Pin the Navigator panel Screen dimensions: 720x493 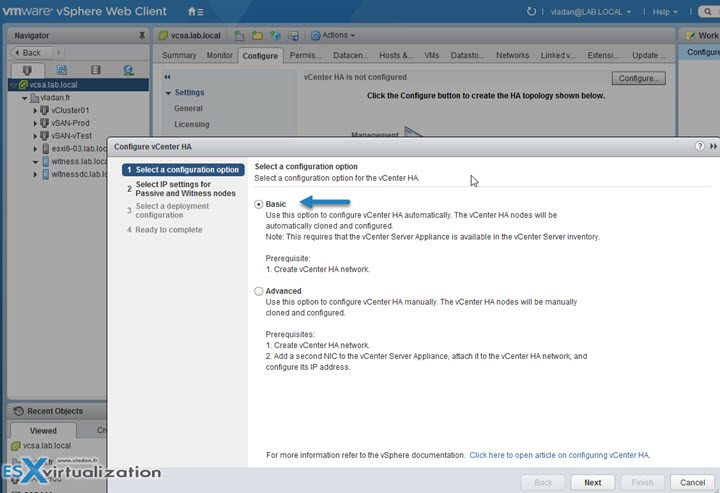[142, 35]
